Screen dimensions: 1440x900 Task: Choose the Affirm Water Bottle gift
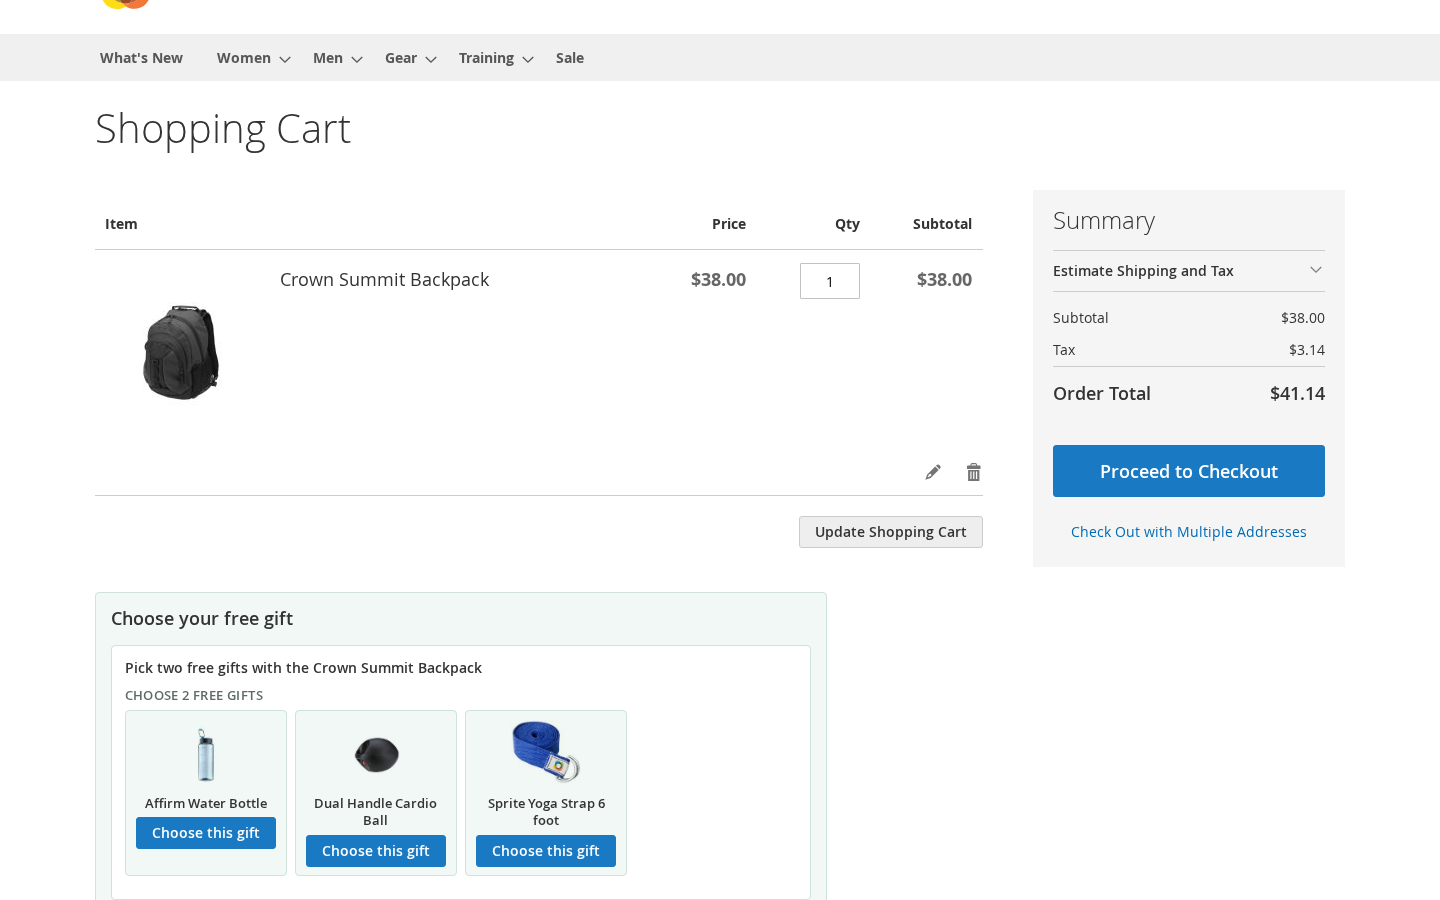(x=206, y=833)
